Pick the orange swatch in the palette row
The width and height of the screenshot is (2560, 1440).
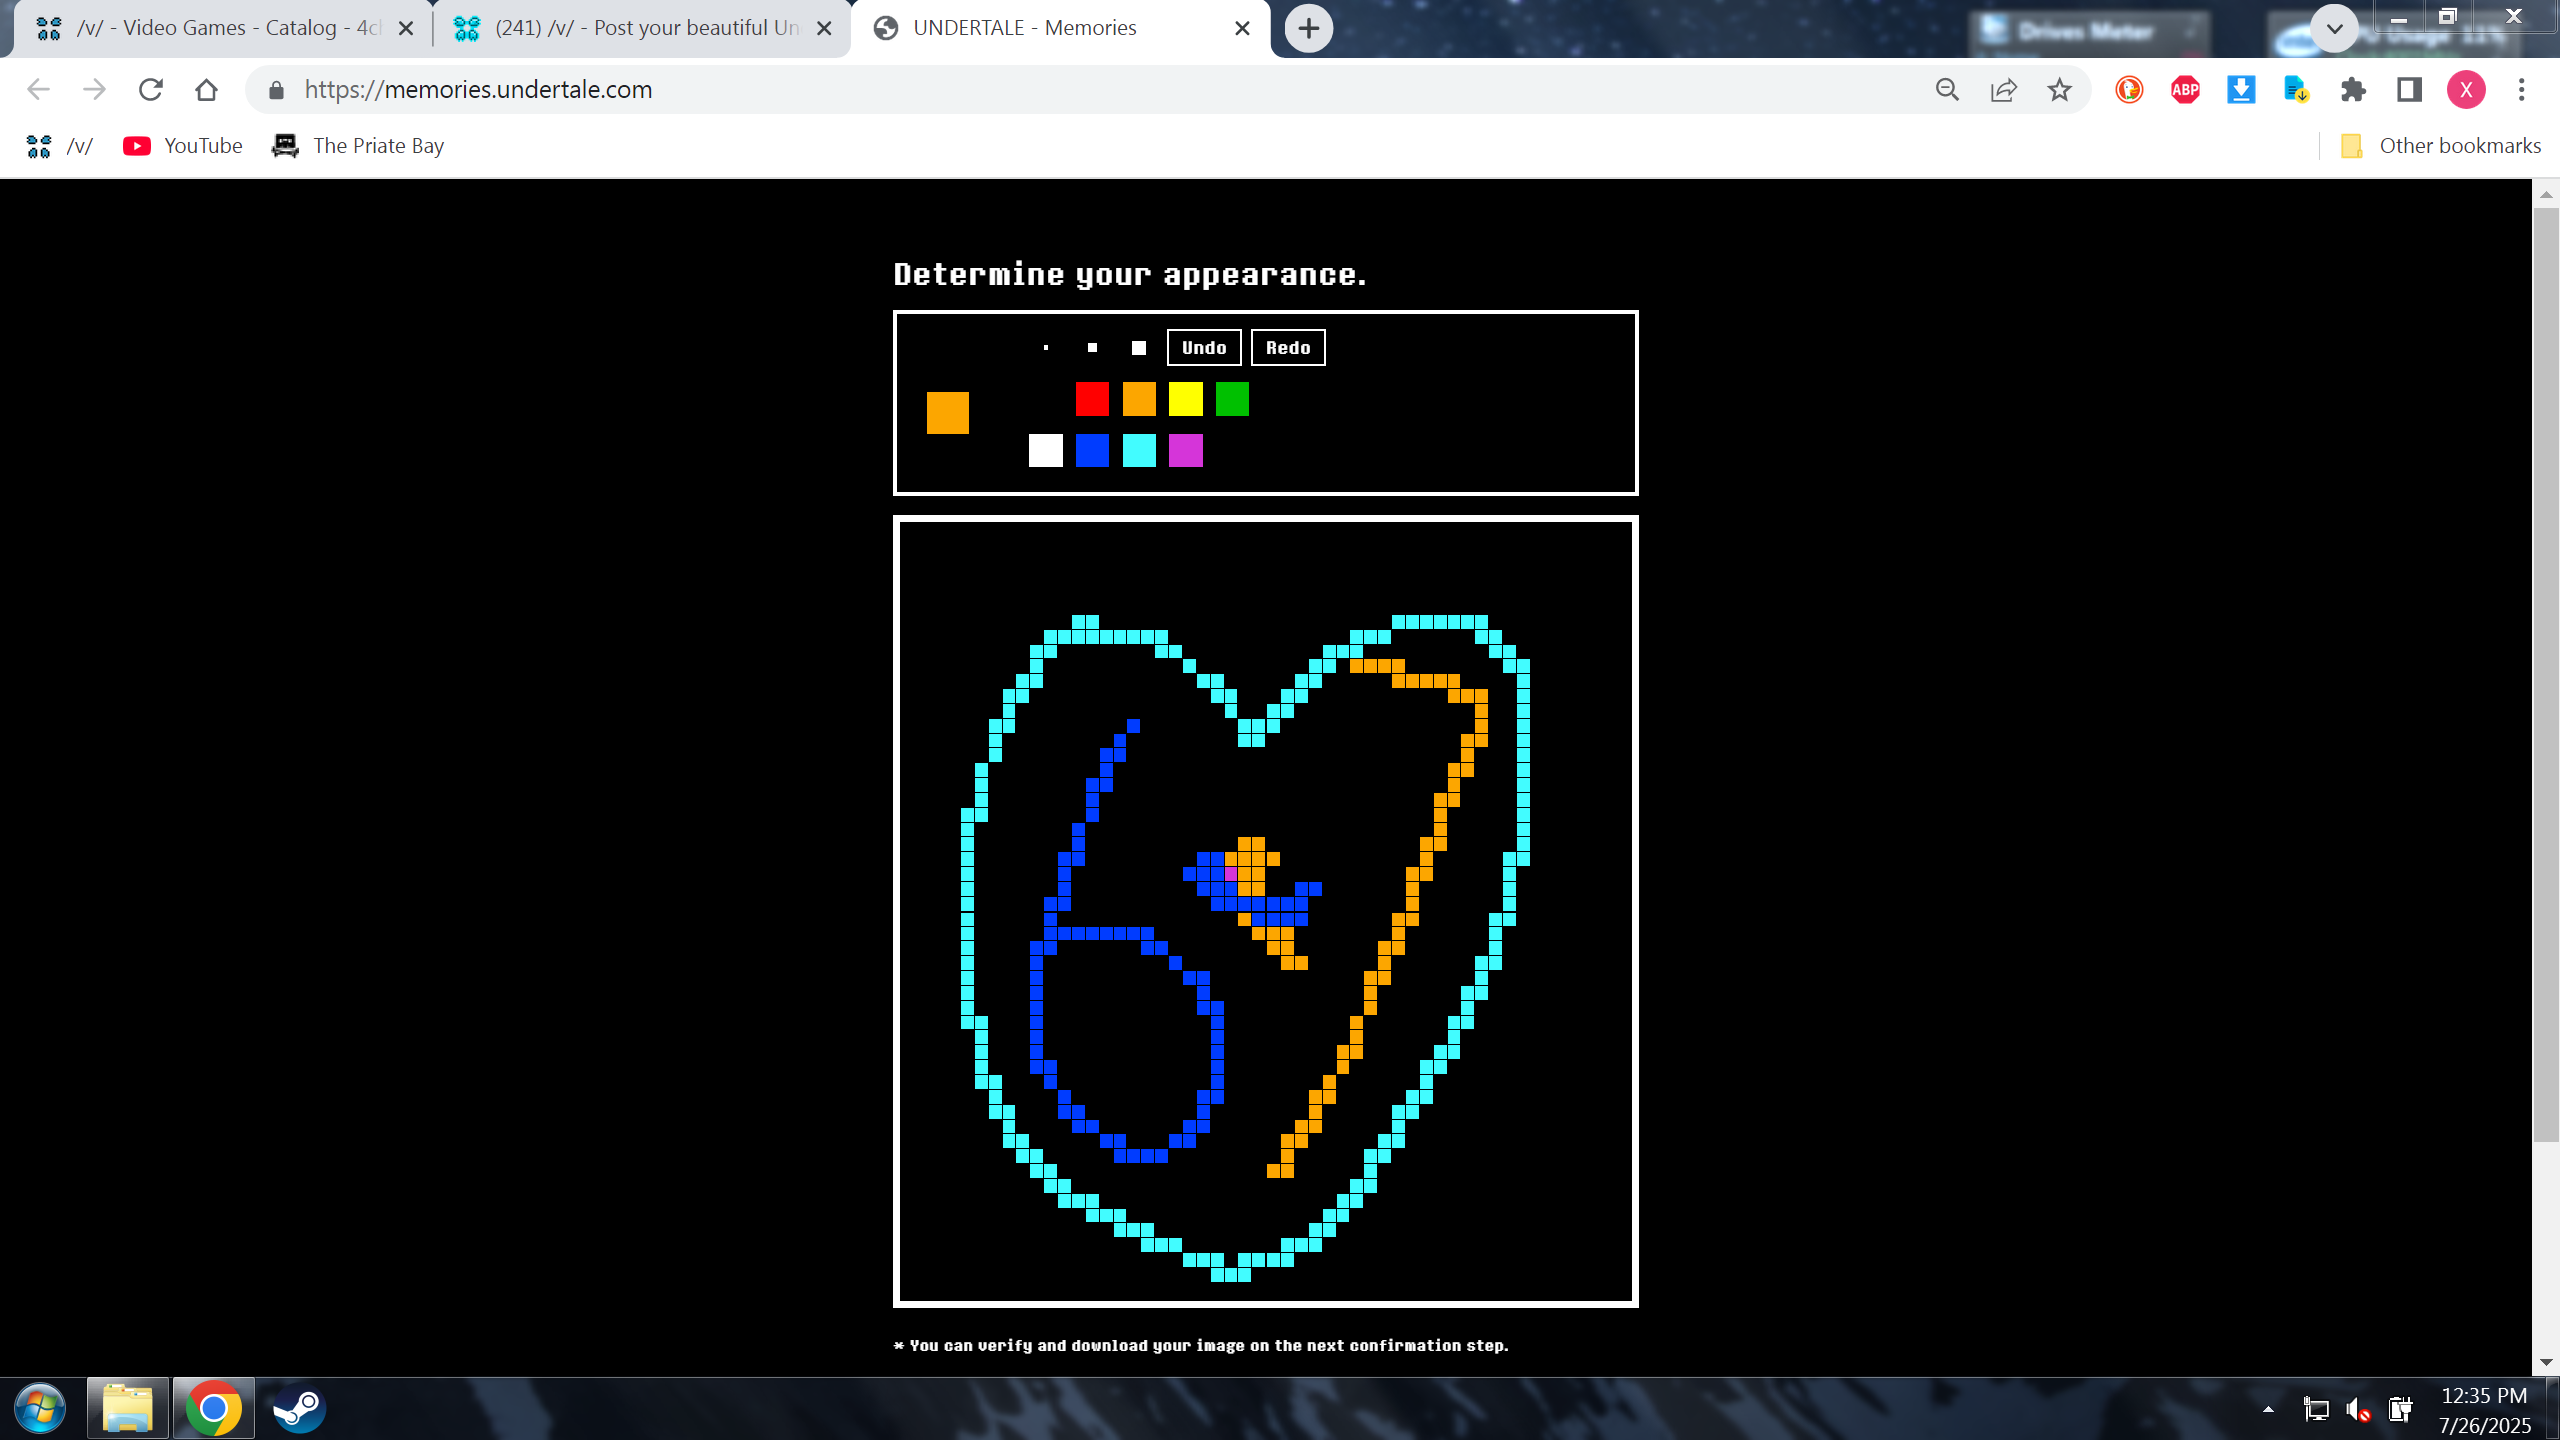[x=1139, y=399]
